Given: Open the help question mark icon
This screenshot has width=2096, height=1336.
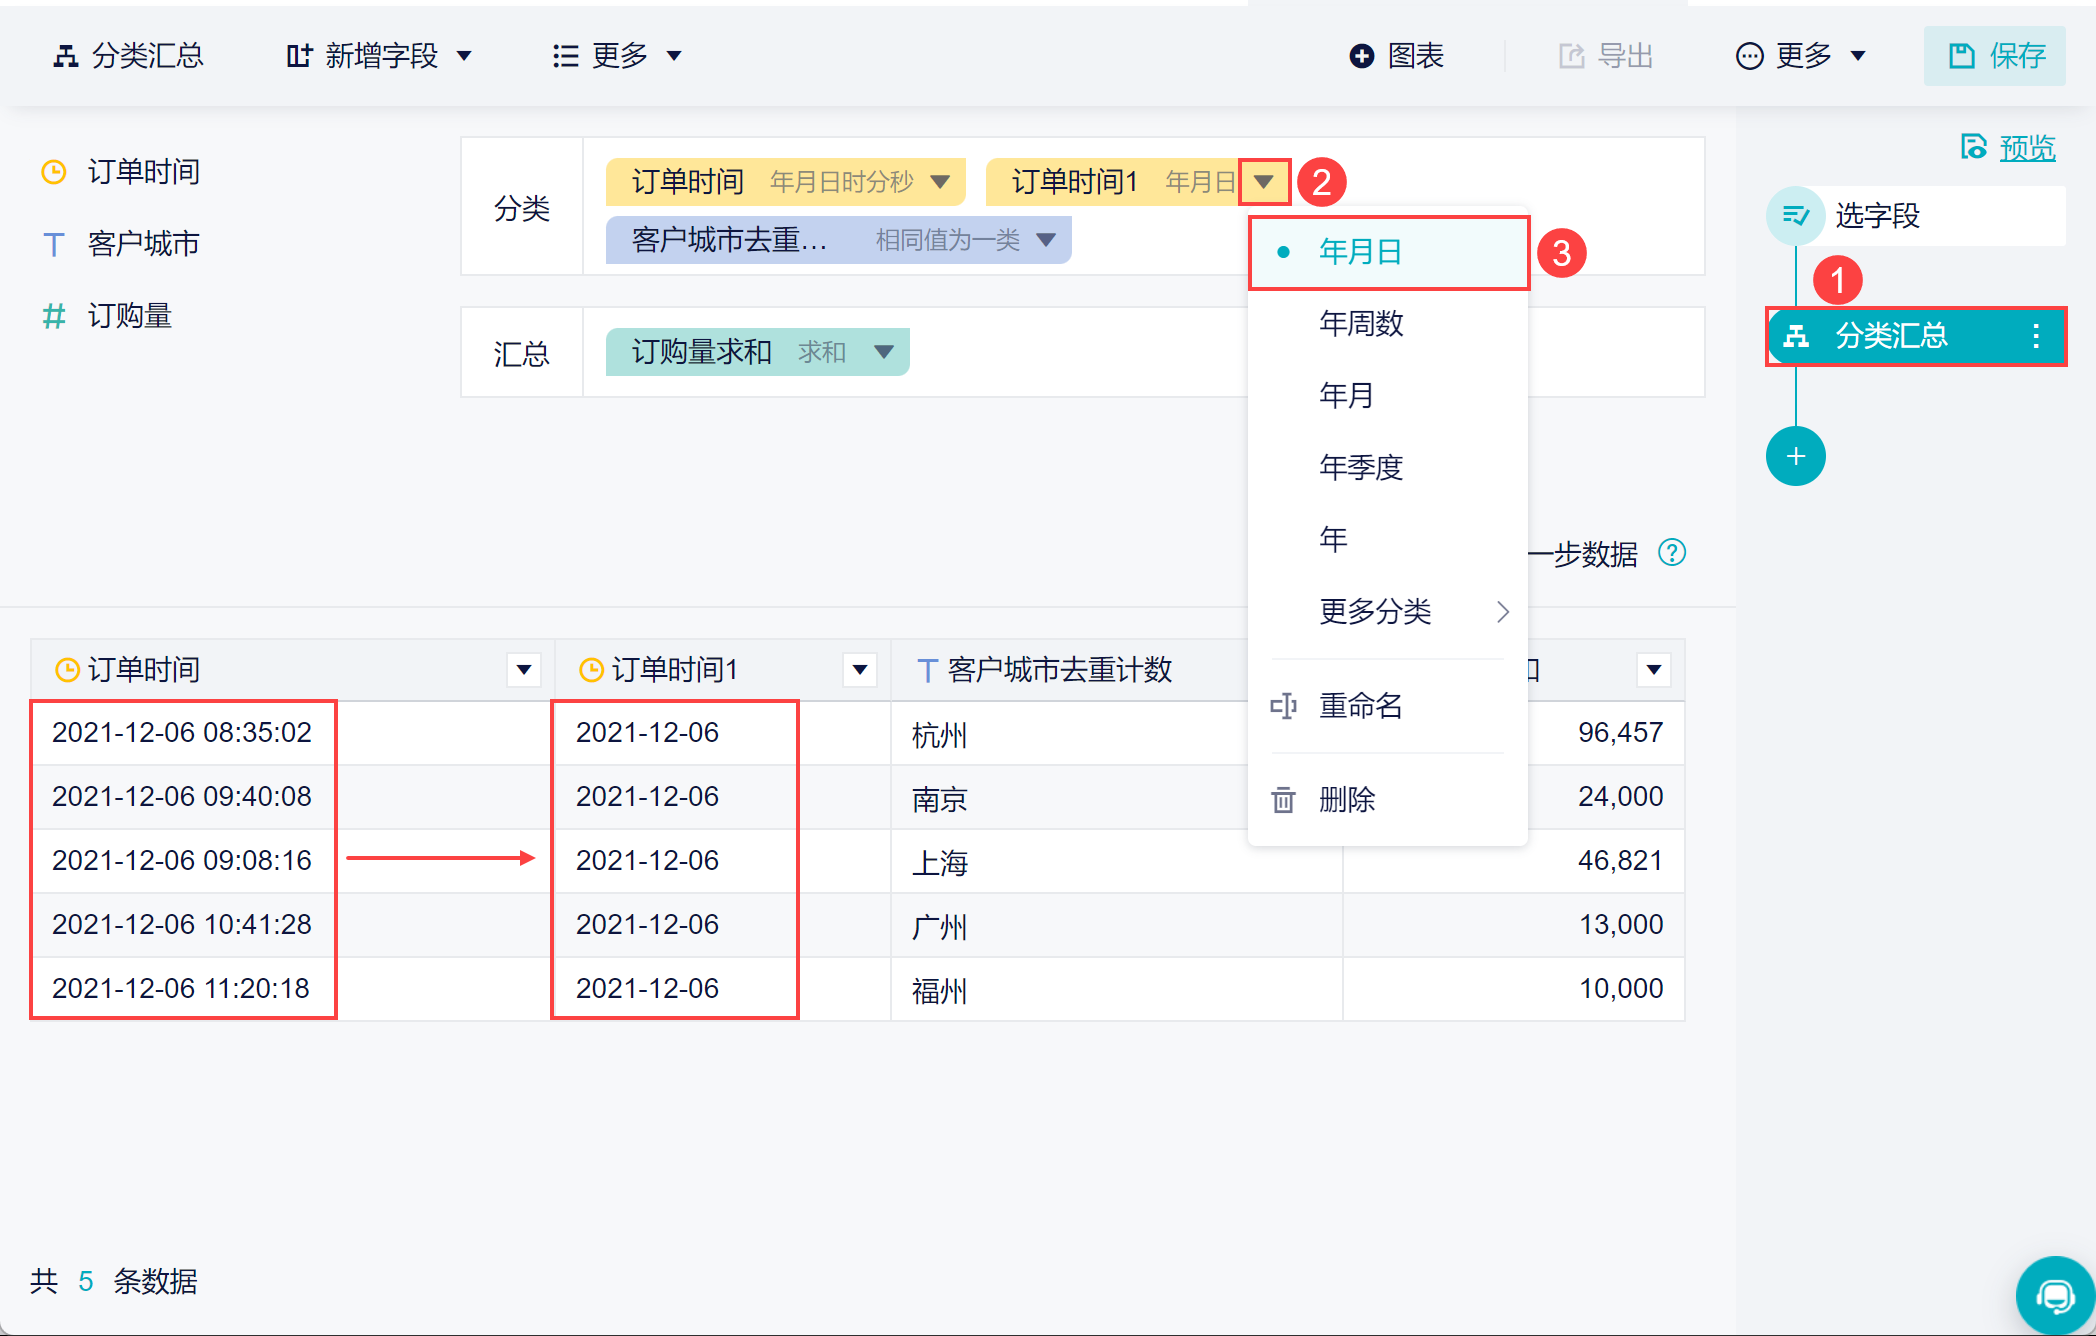Looking at the screenshot, I should coord(1671,552).
